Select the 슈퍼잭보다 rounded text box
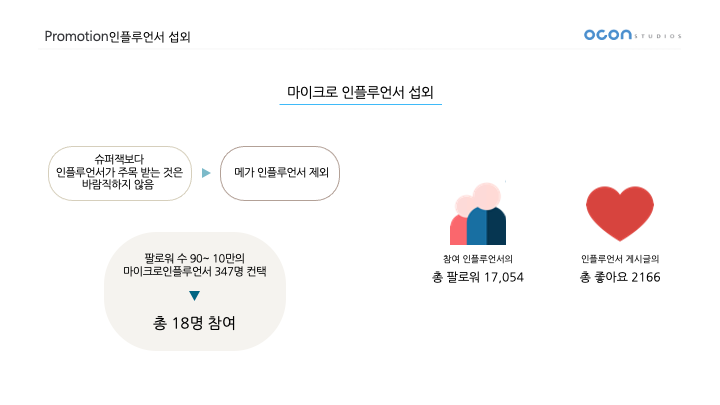Screen dimensions: 720x405 coord(120,173)
